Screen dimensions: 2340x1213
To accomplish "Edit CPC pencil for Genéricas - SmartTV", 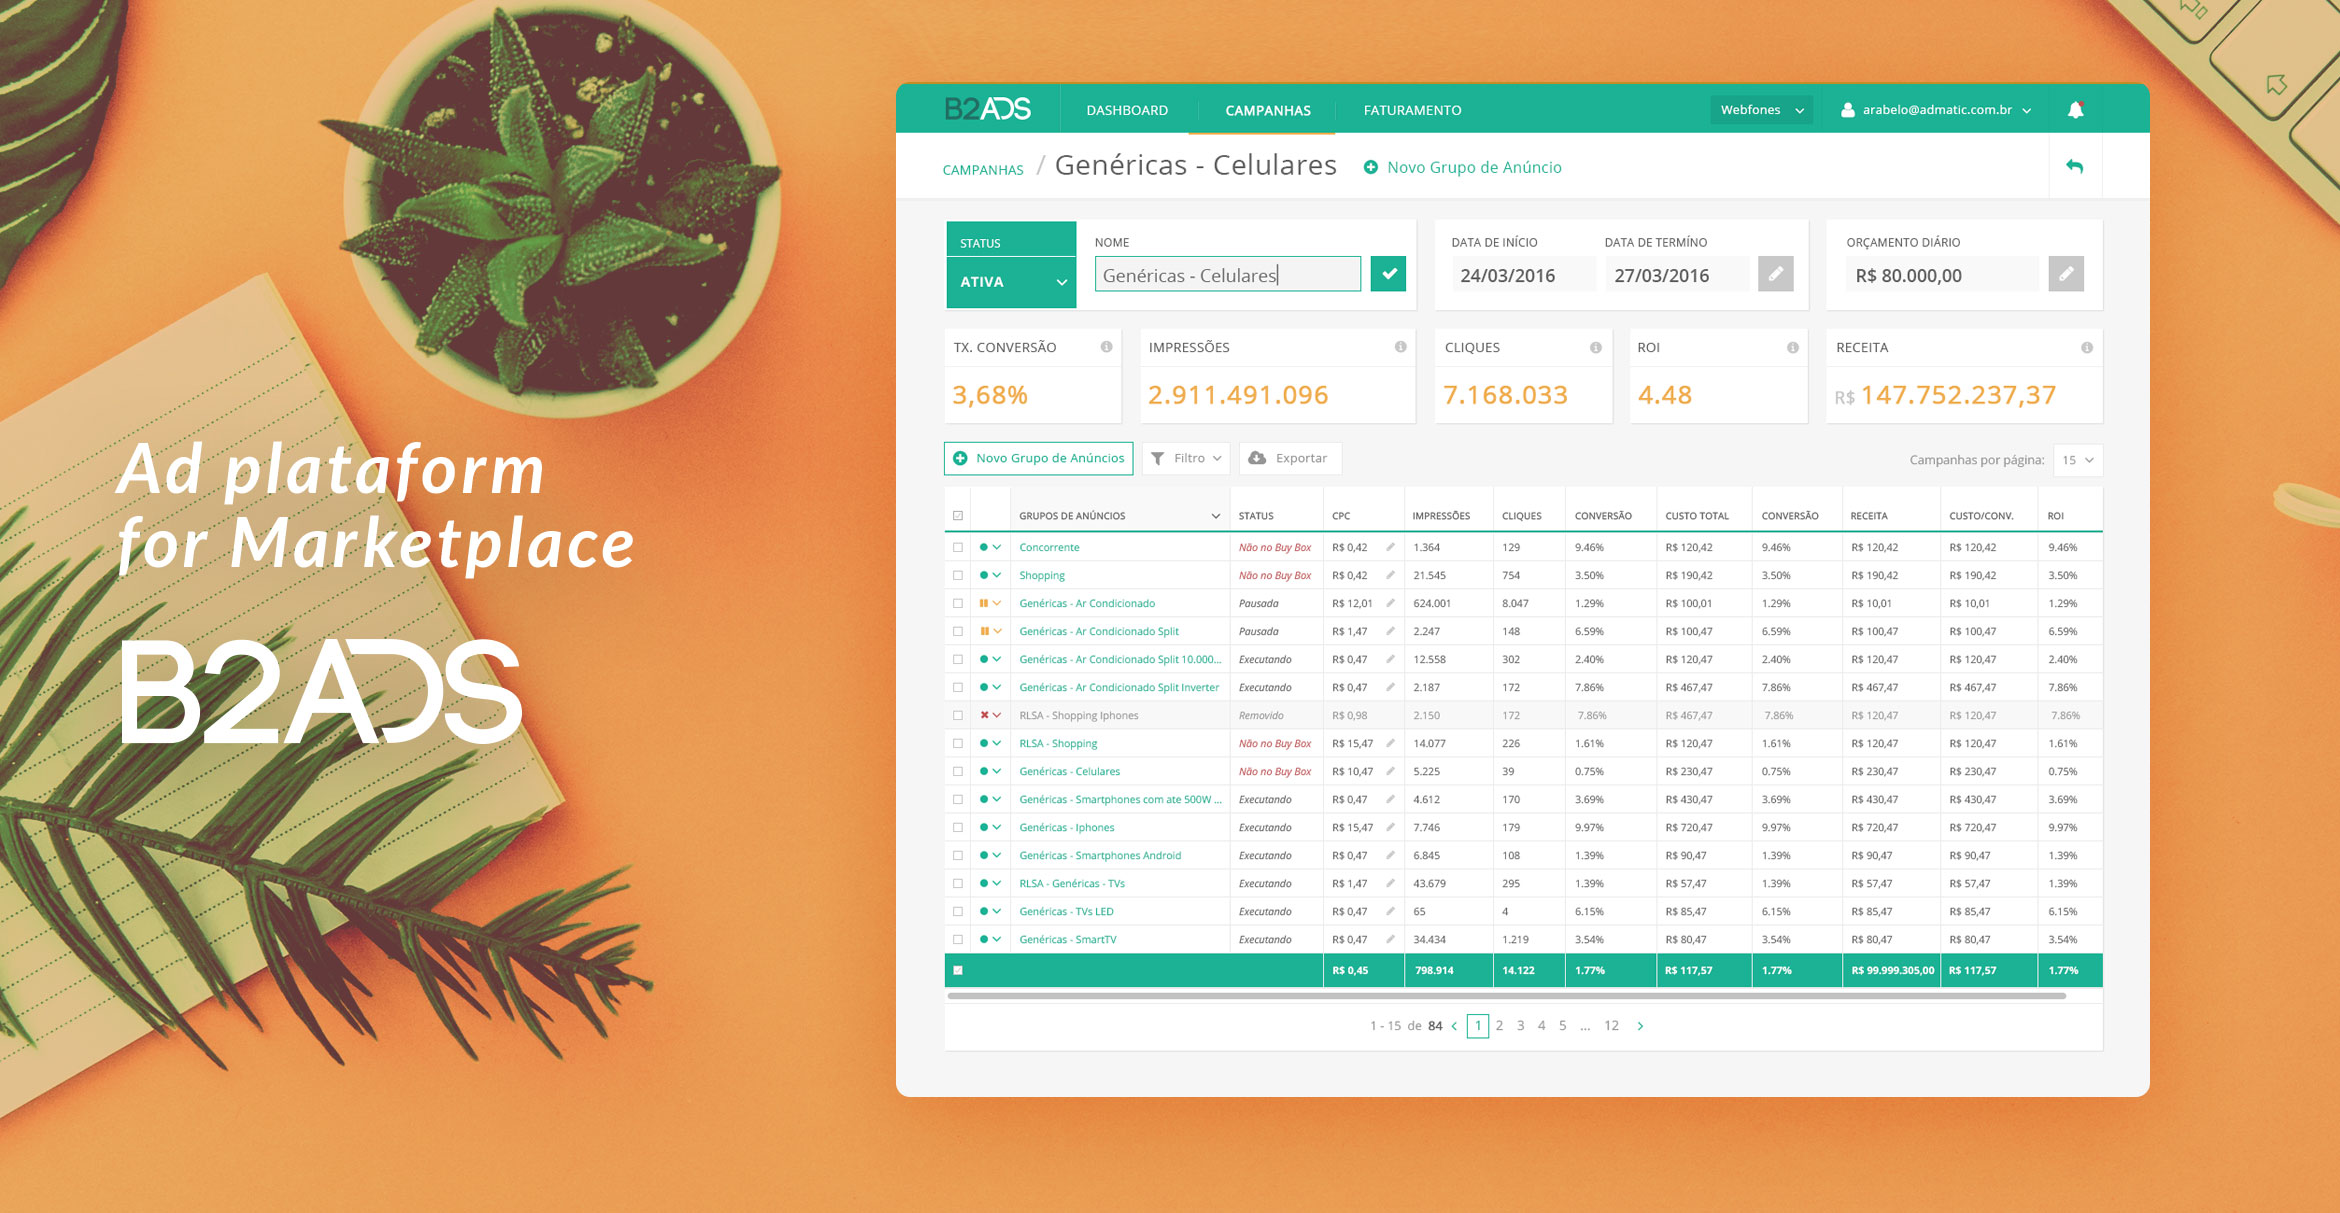I will [1390, 939].
